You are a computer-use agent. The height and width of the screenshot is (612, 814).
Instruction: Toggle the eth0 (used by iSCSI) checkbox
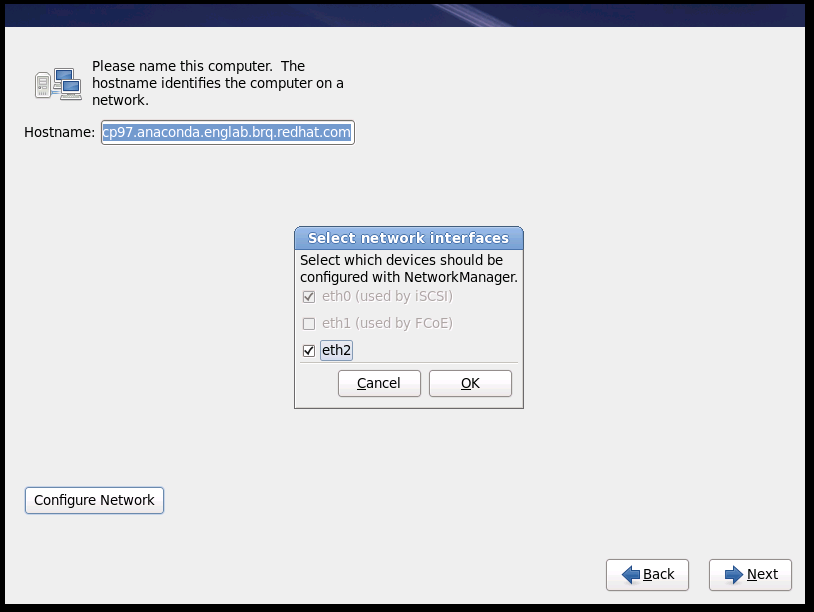click(309, 297)
